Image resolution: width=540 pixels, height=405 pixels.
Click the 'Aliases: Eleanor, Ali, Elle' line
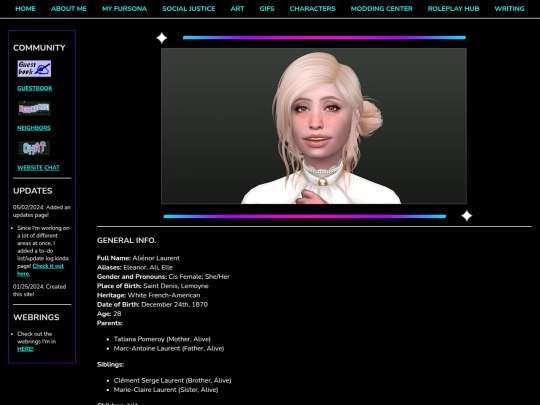[135, 267]
